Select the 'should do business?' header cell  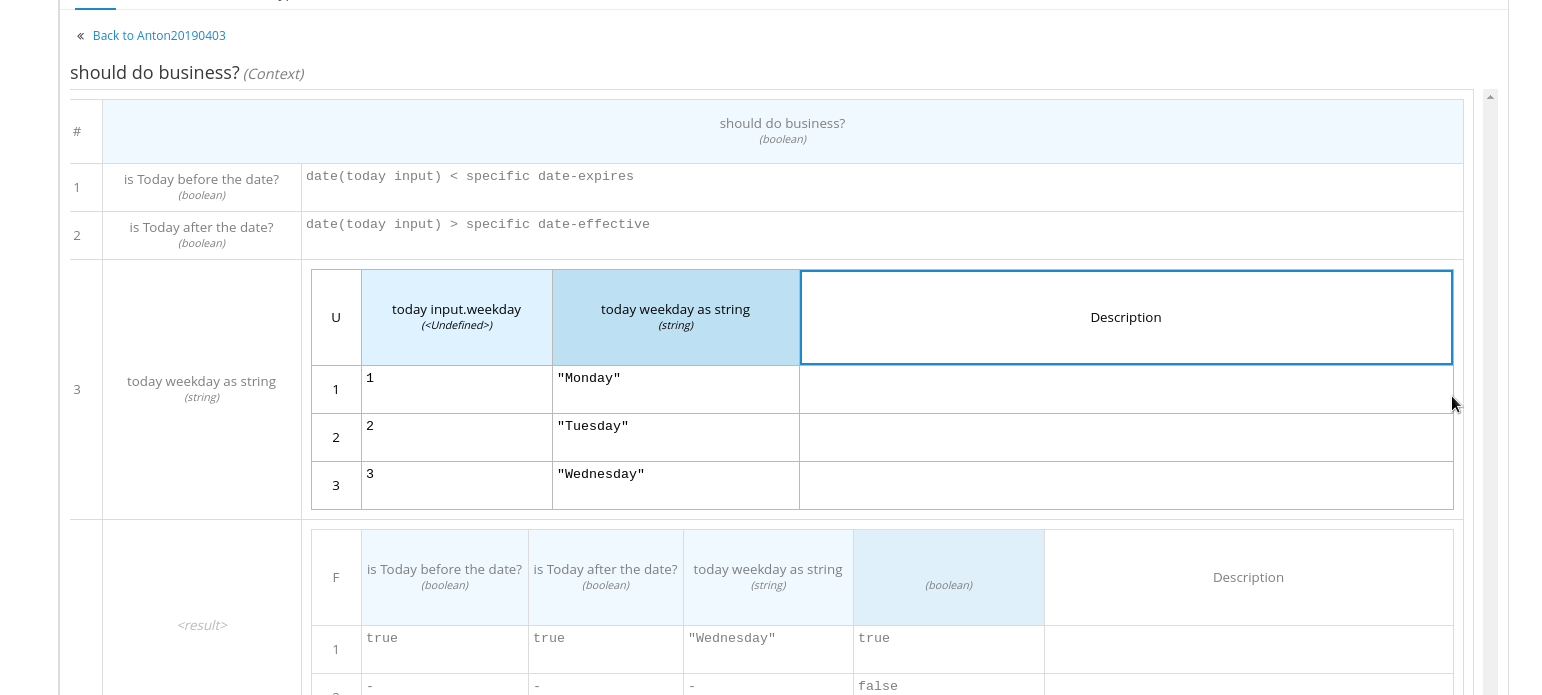[x=782, y=131]
